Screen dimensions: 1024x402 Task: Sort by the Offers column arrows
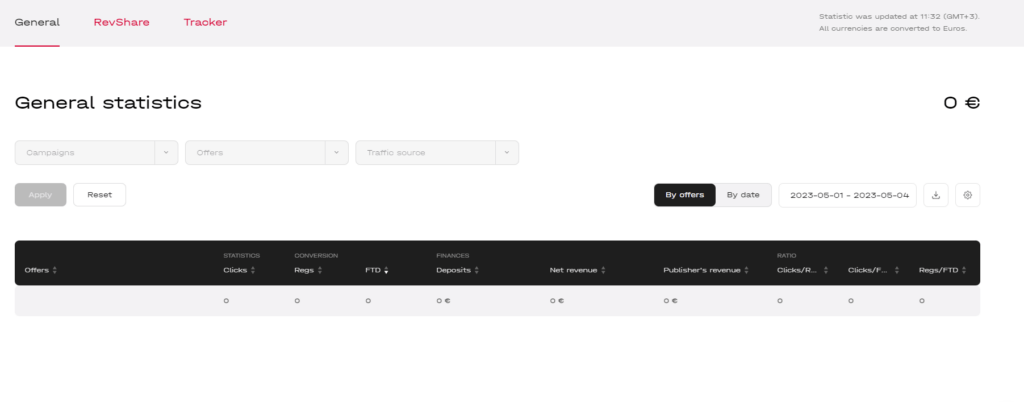55,270
